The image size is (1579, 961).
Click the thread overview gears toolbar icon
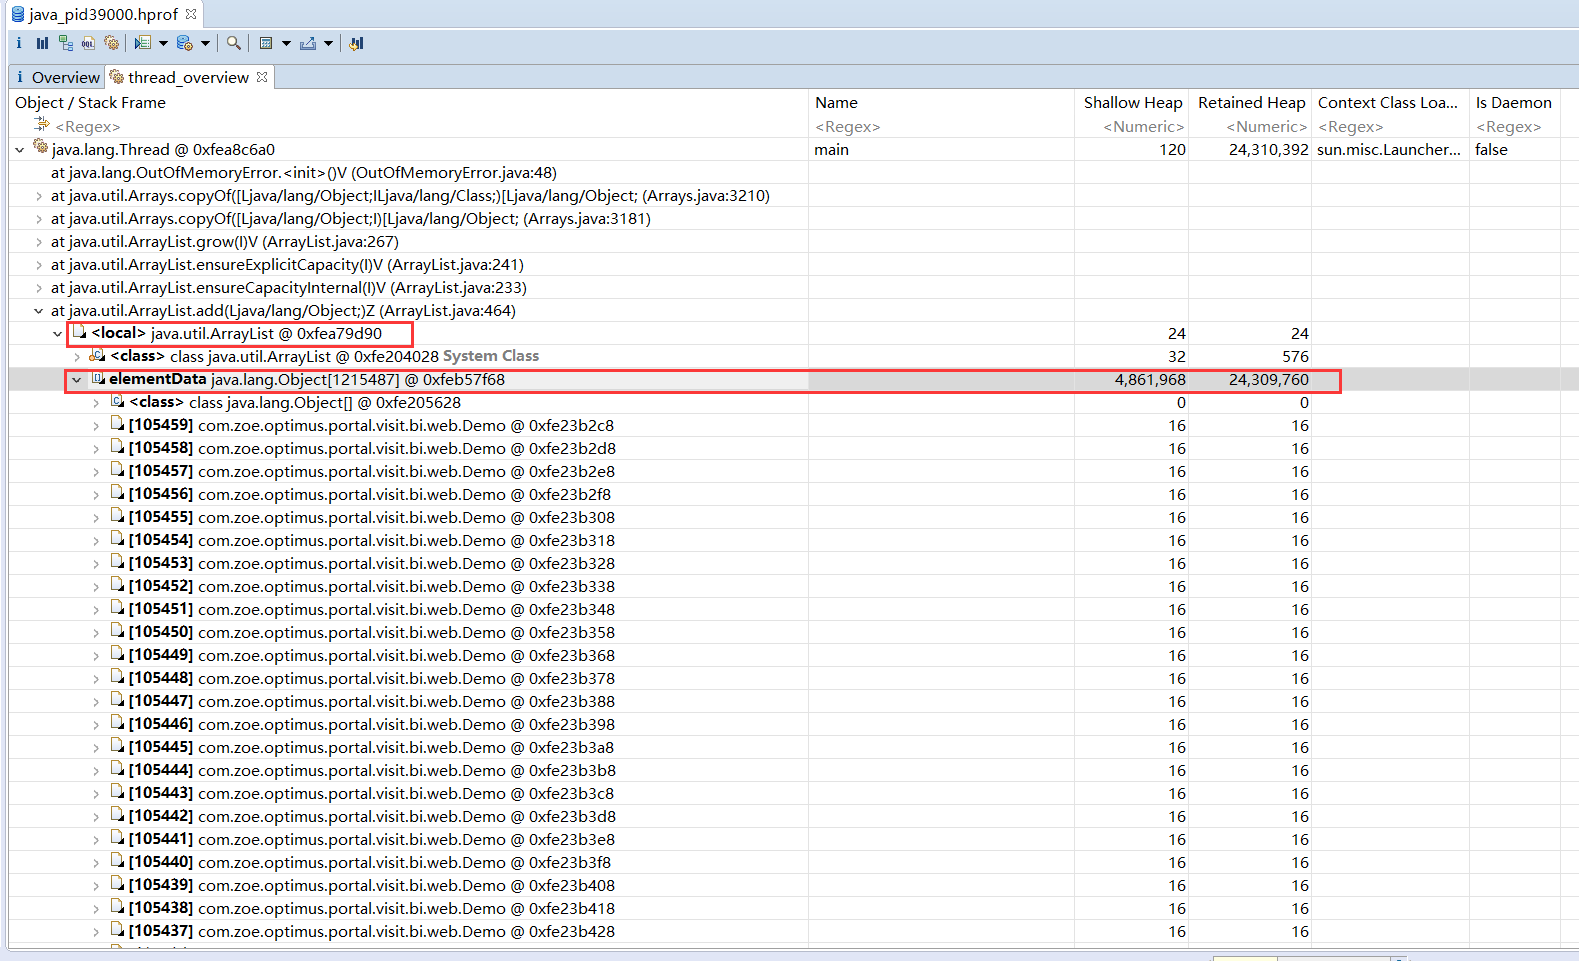pos(112,43)
